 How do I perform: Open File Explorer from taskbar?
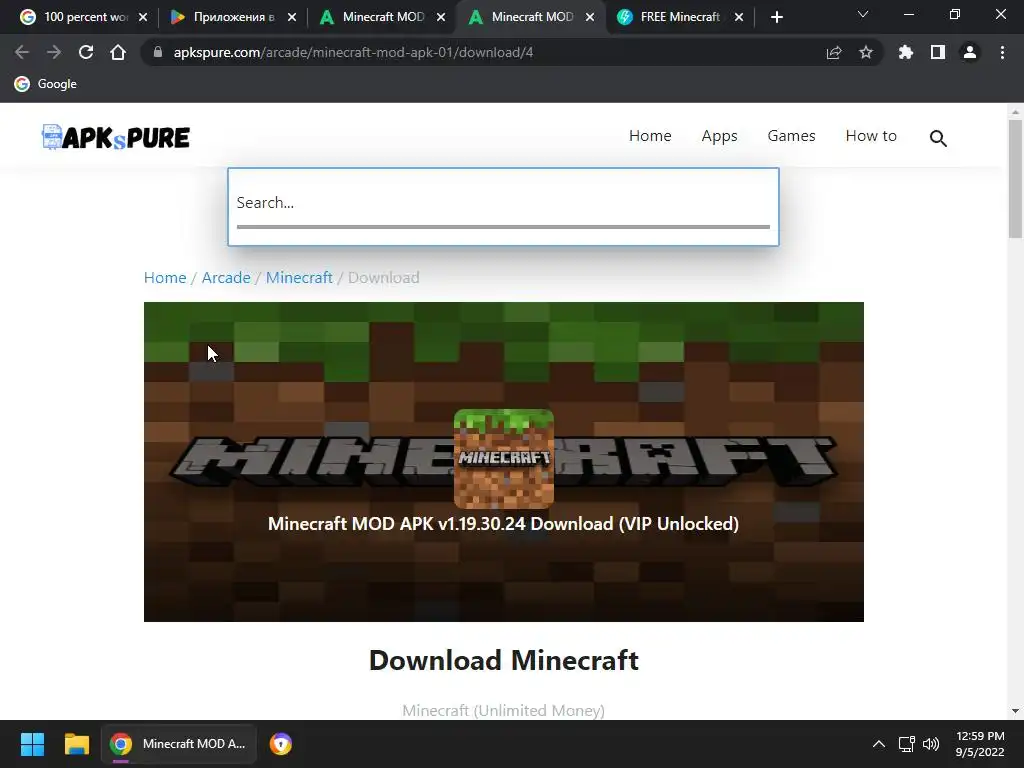[x=76, y=744]
